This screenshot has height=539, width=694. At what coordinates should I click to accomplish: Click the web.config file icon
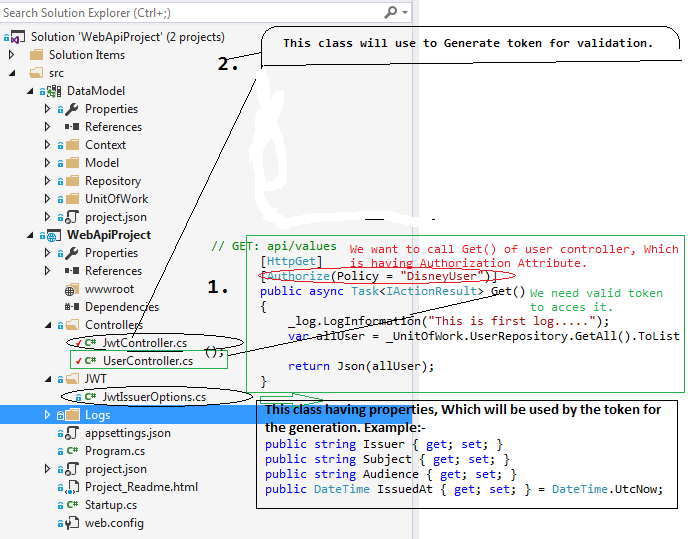pyautogui.click(x=72, y=523)
